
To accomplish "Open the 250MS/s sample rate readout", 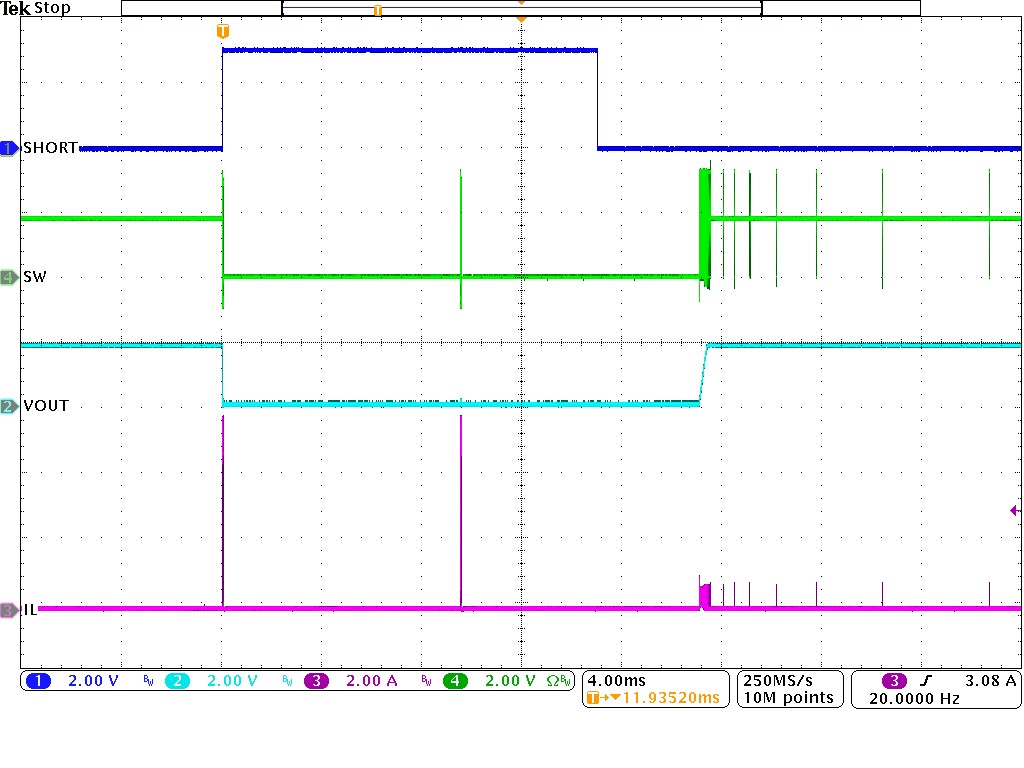I will [789, 680].
